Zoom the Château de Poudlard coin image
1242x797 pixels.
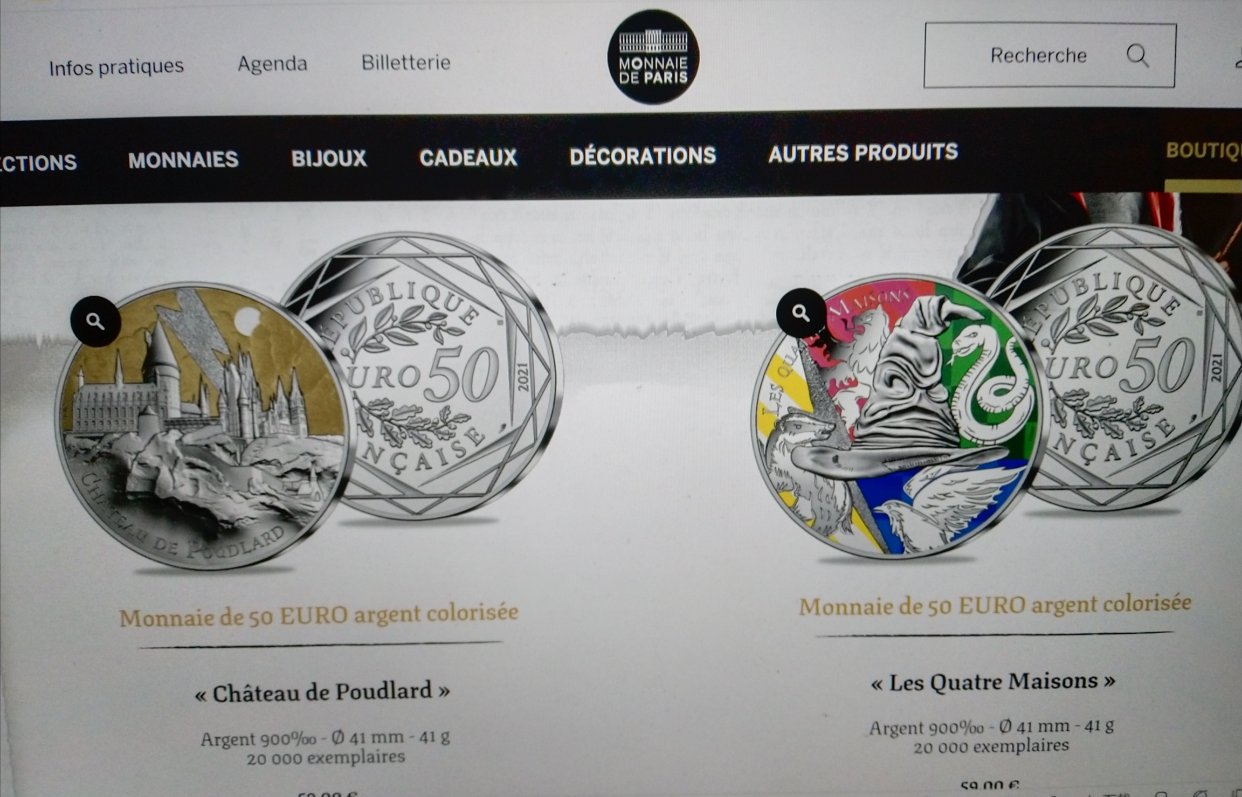(x=96, y=321)
